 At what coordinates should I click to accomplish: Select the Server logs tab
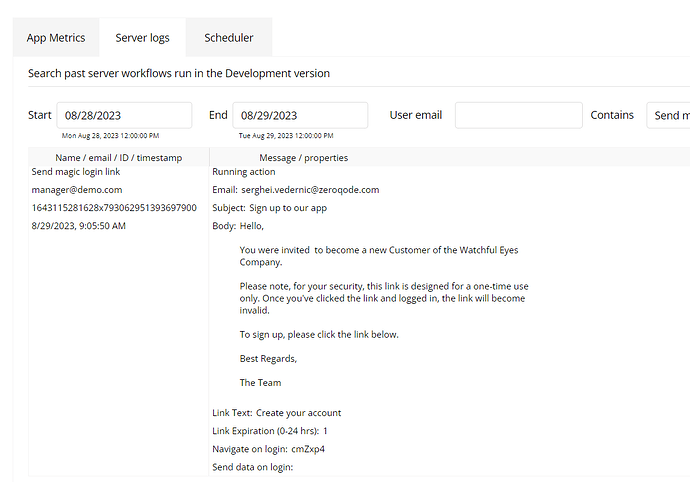(x=143, y=38)
